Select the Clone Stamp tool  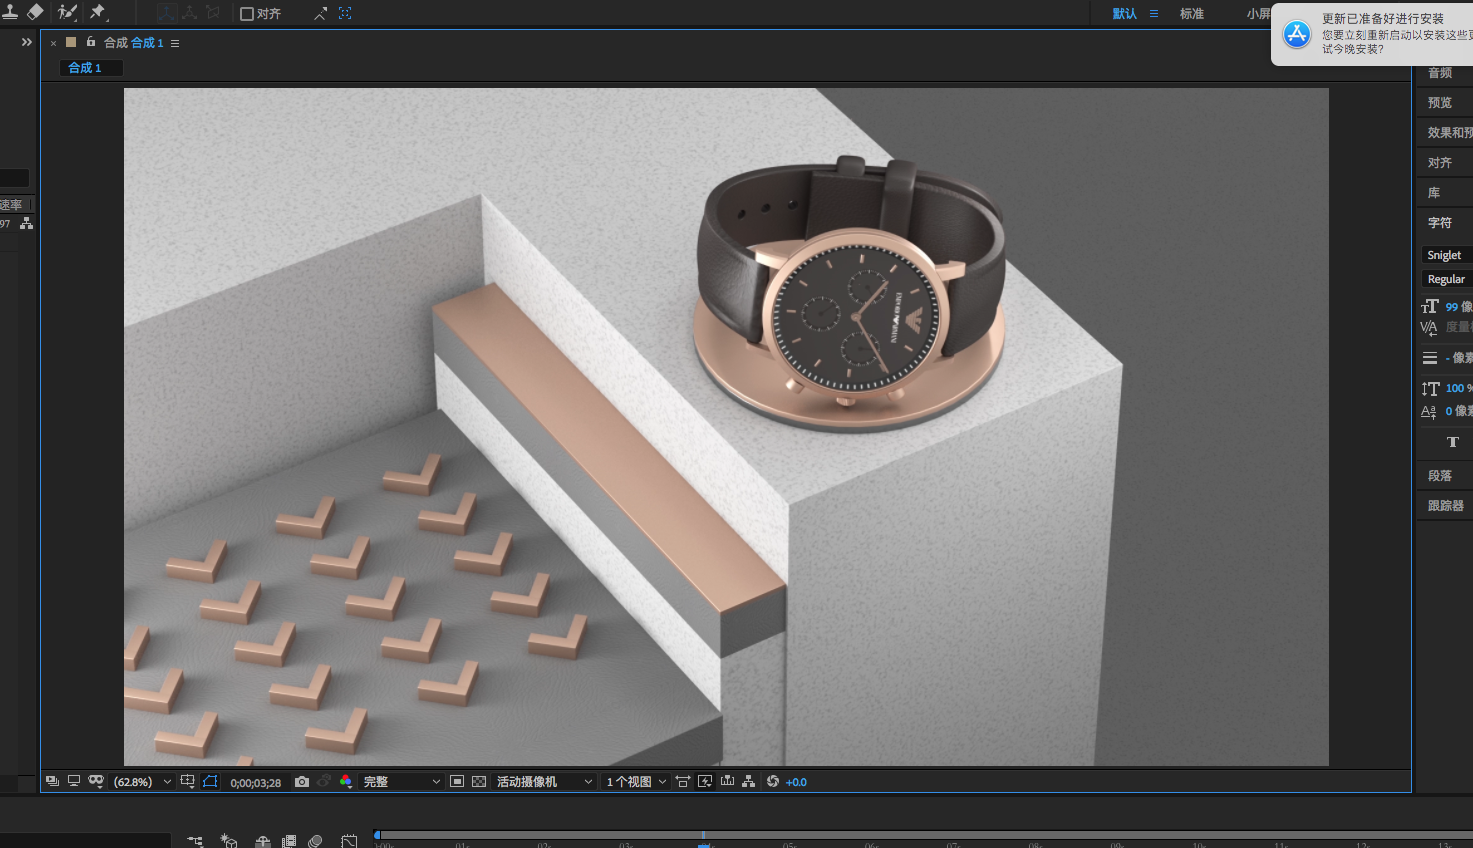pos(10,12)
